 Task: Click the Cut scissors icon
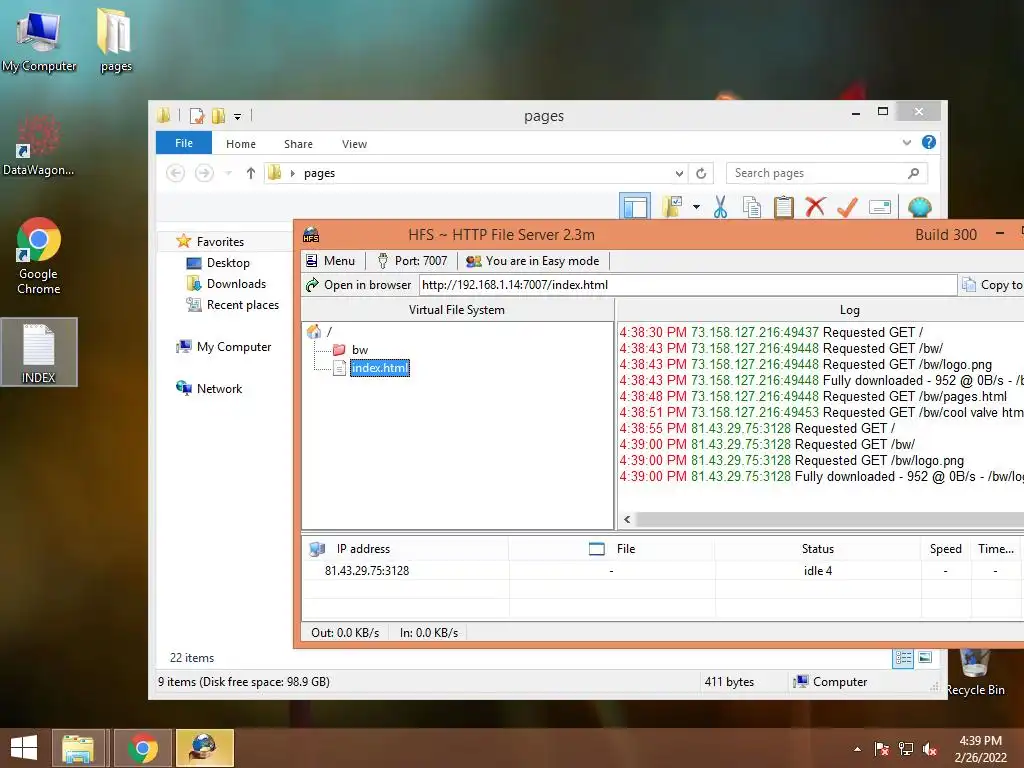[720, 207]
